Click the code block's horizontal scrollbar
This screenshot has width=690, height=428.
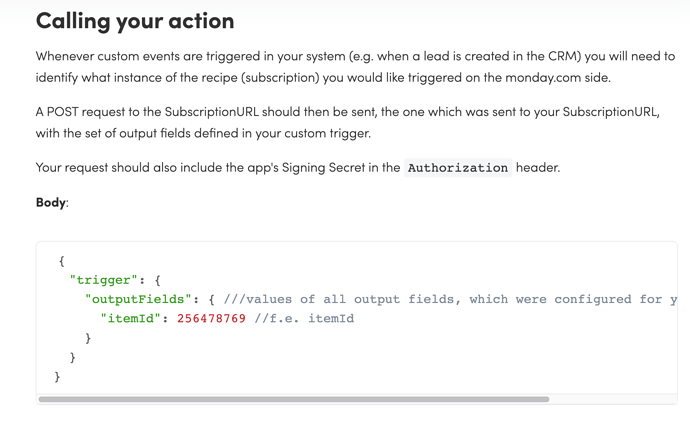[x=293, y=399]
